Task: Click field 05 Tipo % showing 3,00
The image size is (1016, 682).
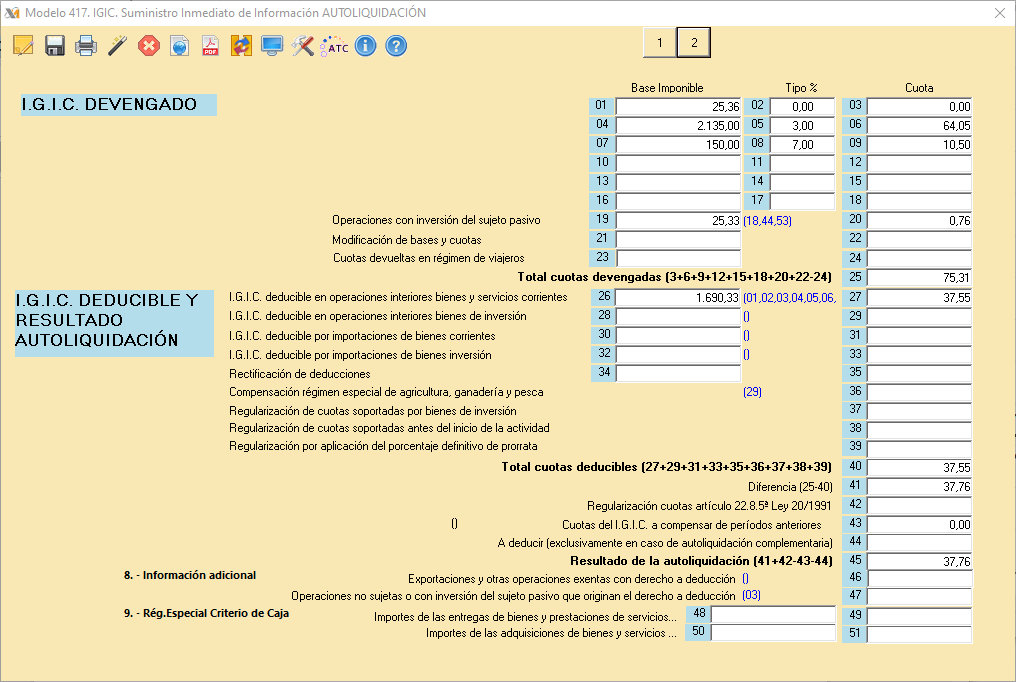Action: pos(802,125)
